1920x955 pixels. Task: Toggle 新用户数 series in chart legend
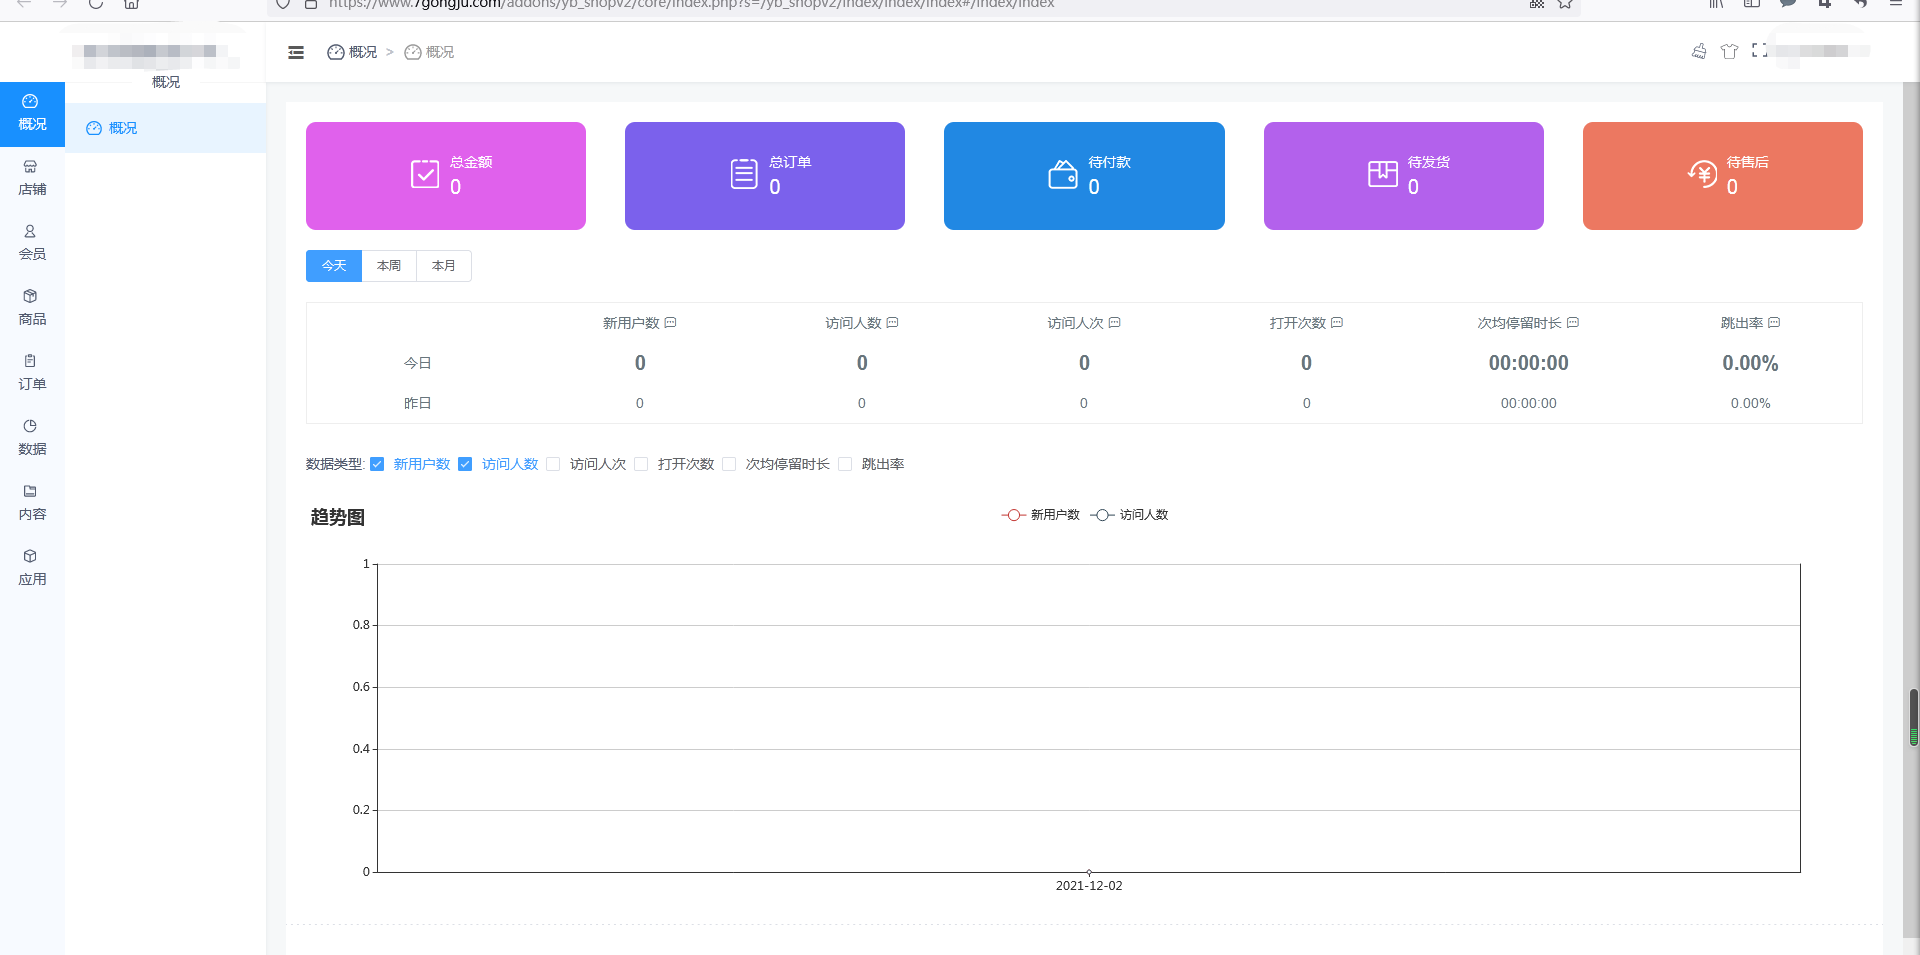pos(1040,515)
